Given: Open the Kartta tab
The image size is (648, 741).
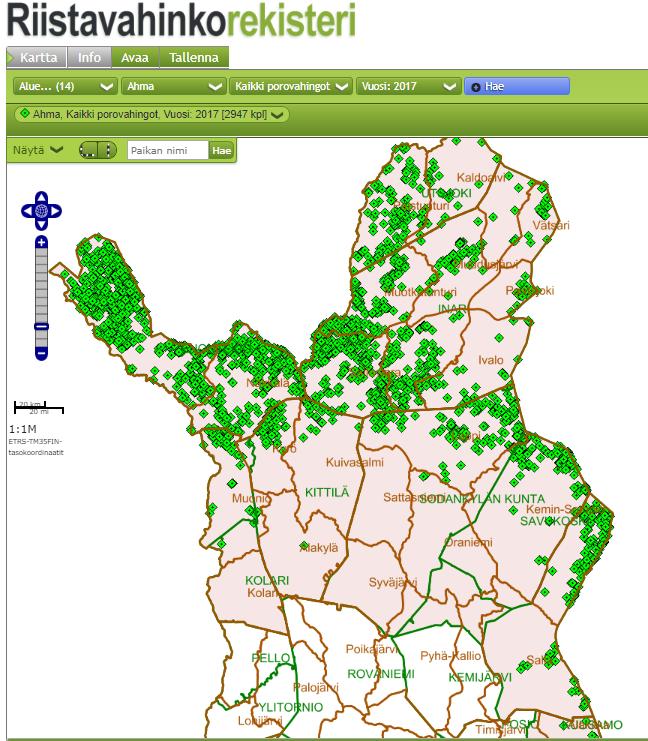Looking at the screenshot, I should tap(37, 58).
